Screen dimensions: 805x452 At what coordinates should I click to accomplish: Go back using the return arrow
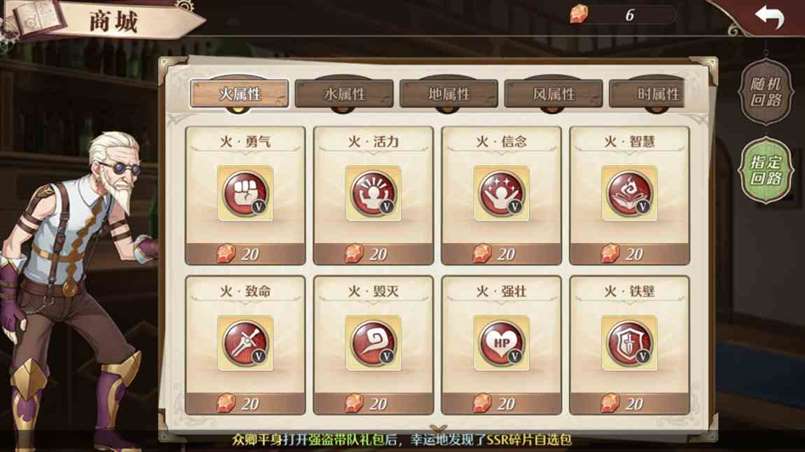pyautogui.click(x=769, y=16)
